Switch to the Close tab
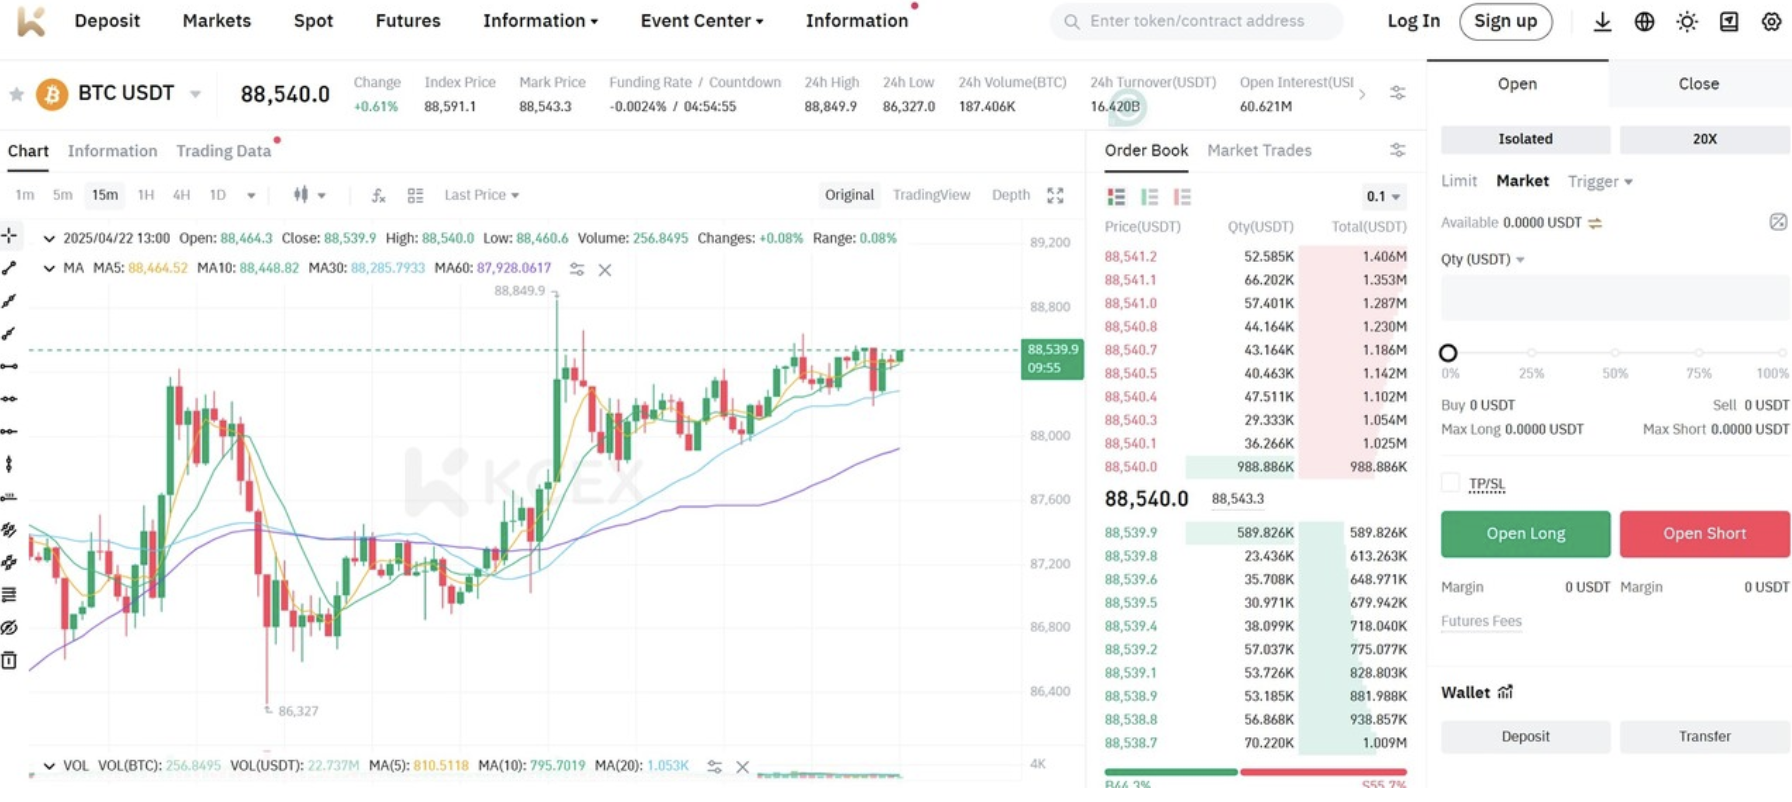1792x802 pixels. pos(1698,84)
